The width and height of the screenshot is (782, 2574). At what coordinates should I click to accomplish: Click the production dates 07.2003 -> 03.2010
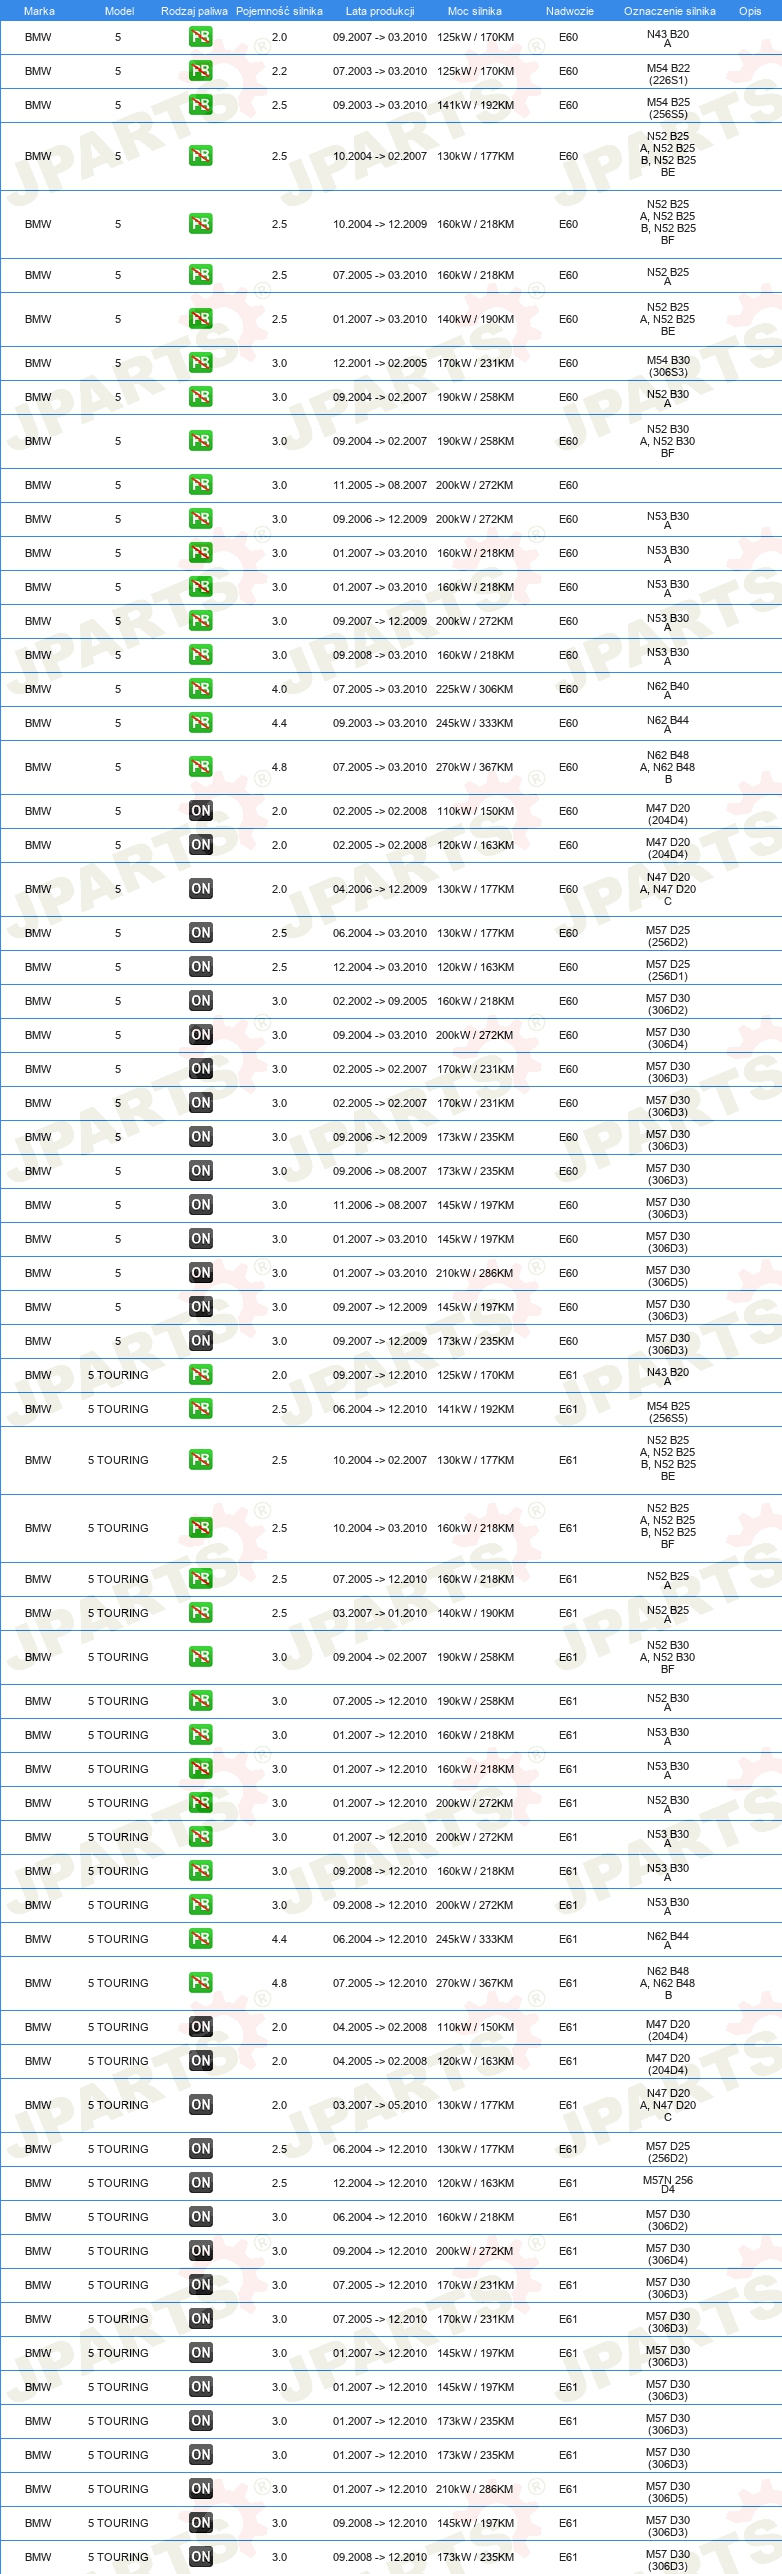(380, 71)
